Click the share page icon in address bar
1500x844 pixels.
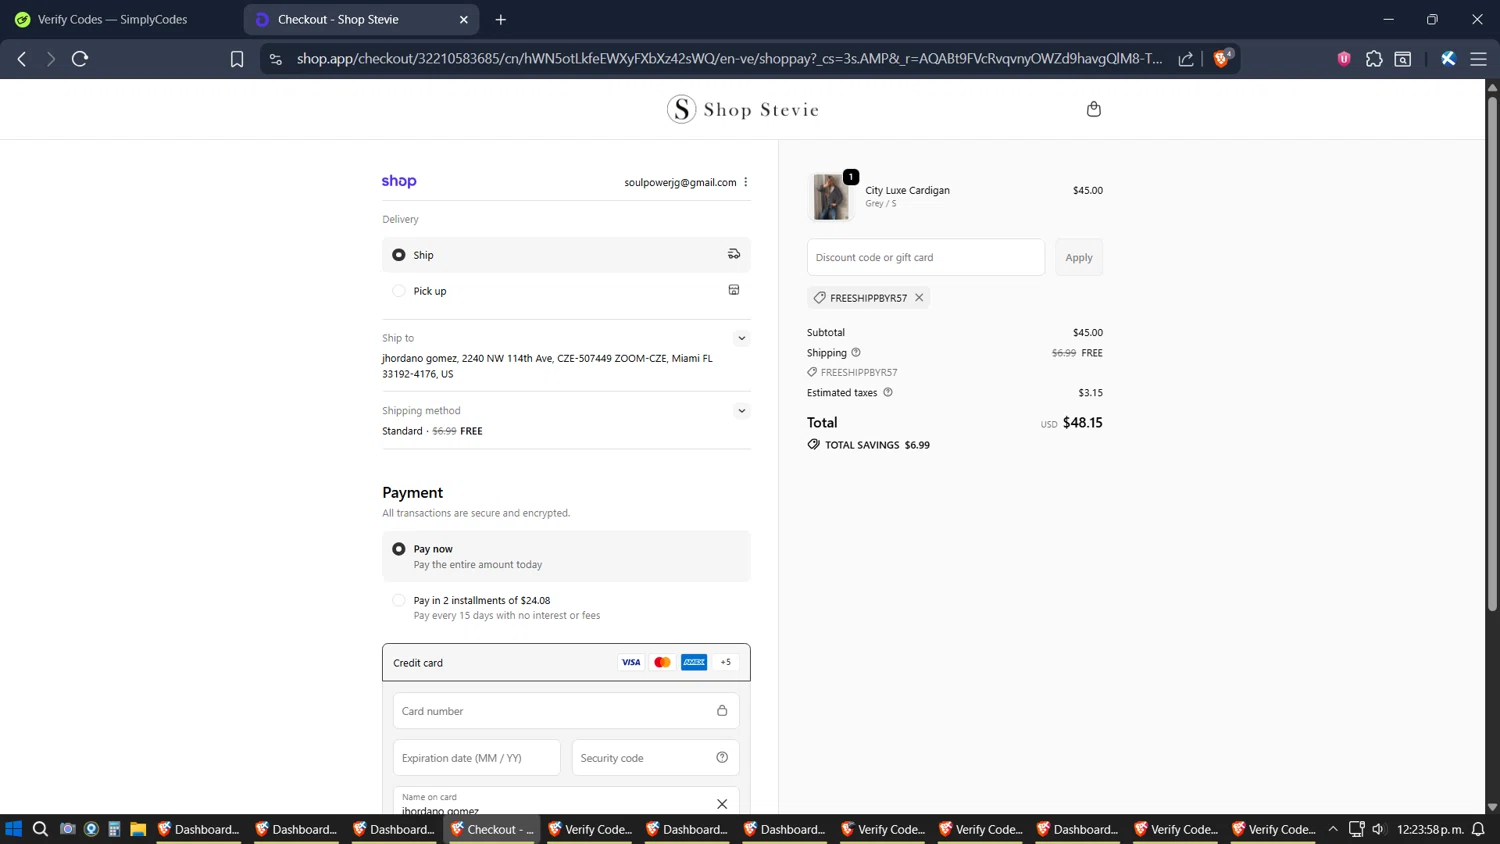tap(1186, 59)
